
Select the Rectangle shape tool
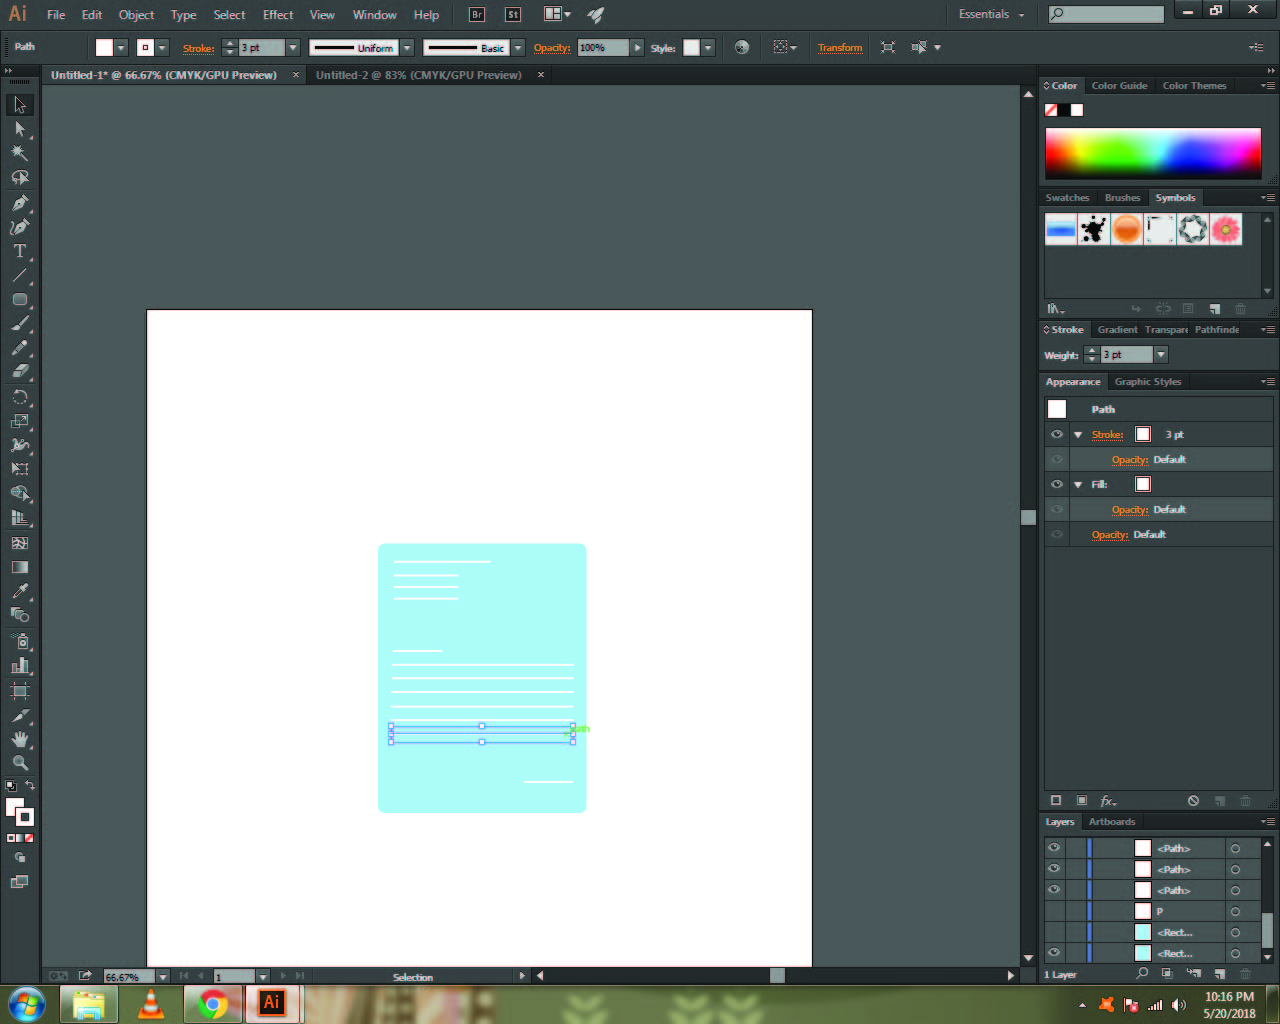(x=19, y=299)
